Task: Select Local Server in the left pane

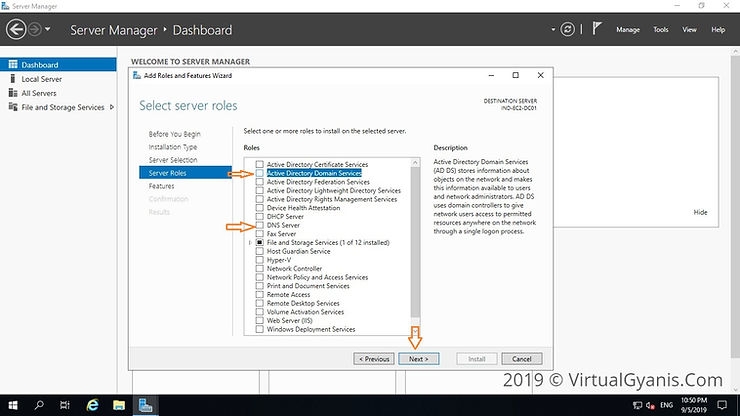Action: (42, 79)
